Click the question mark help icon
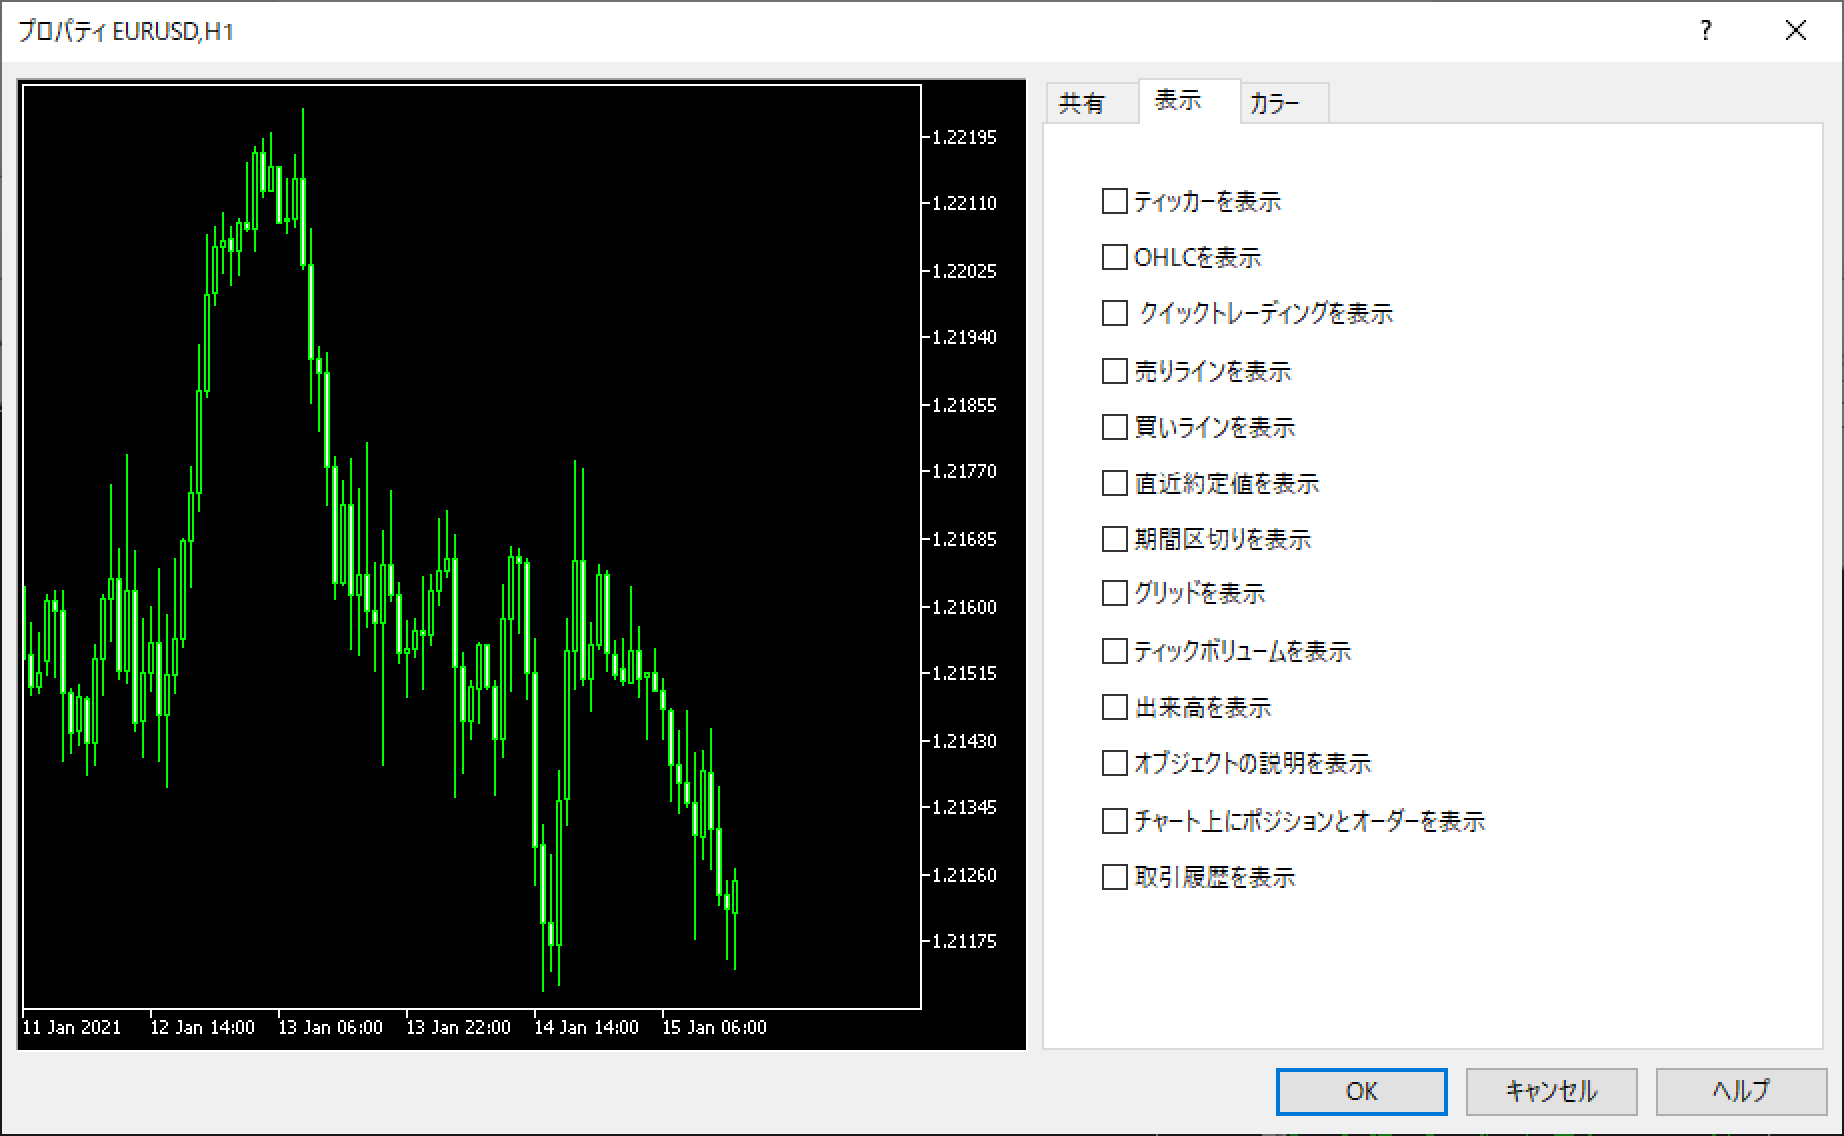Viewport: 1844px width, 1136px height. 1706,31
